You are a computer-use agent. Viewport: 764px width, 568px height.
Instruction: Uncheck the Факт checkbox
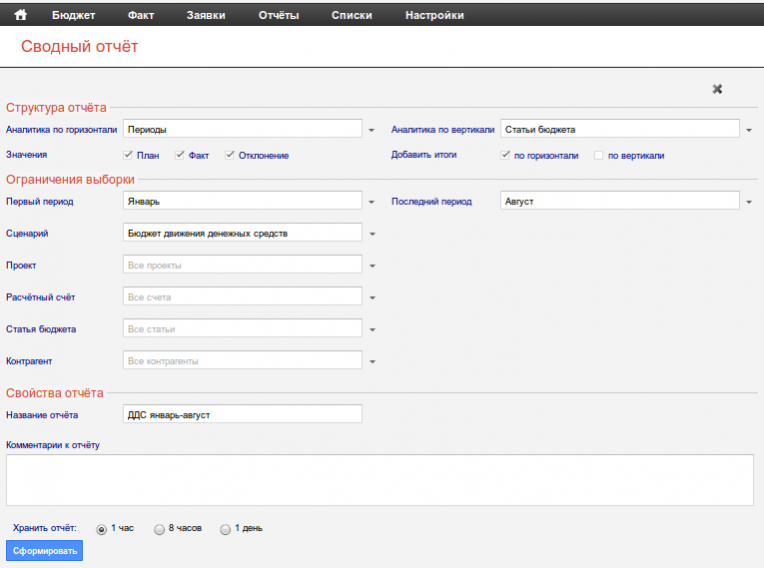(x=180, y=155)
